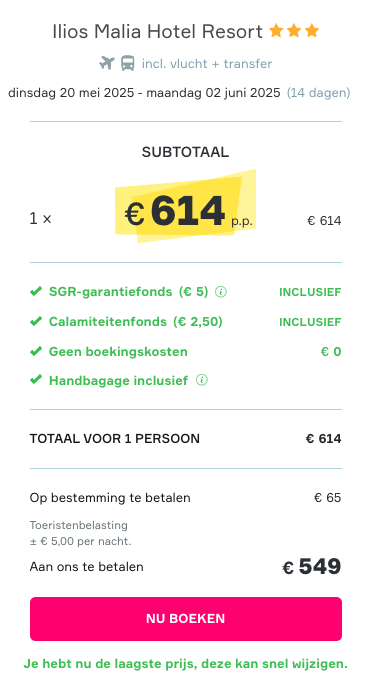Click TOTAAL VOOR 1 PERSOON row
This screenshot has width=365, height=688.
click(186, 439)
